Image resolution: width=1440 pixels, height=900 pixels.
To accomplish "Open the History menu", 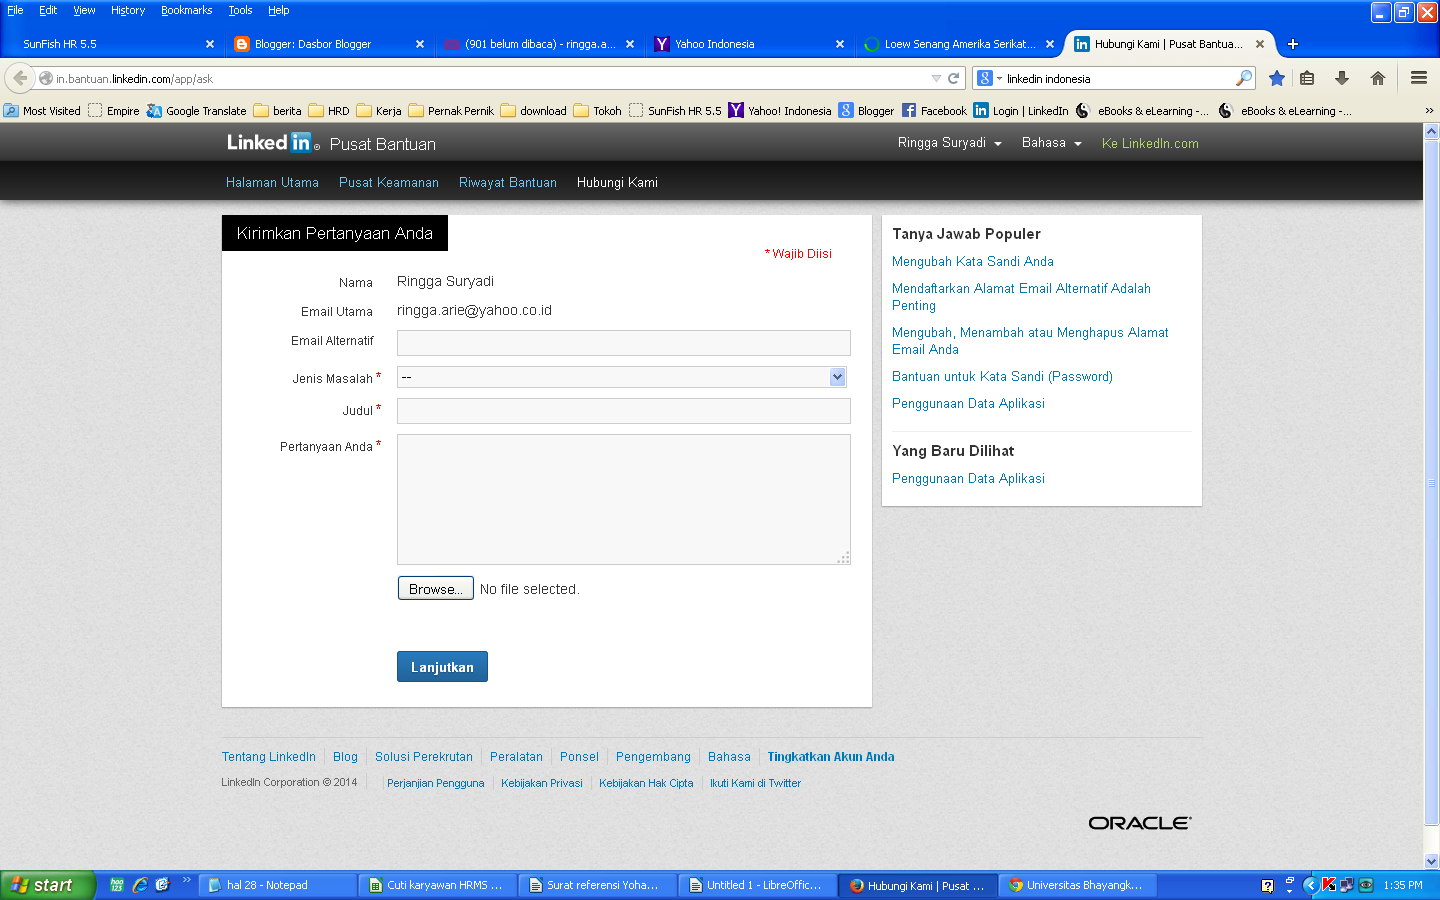I will tap(128, 10).
